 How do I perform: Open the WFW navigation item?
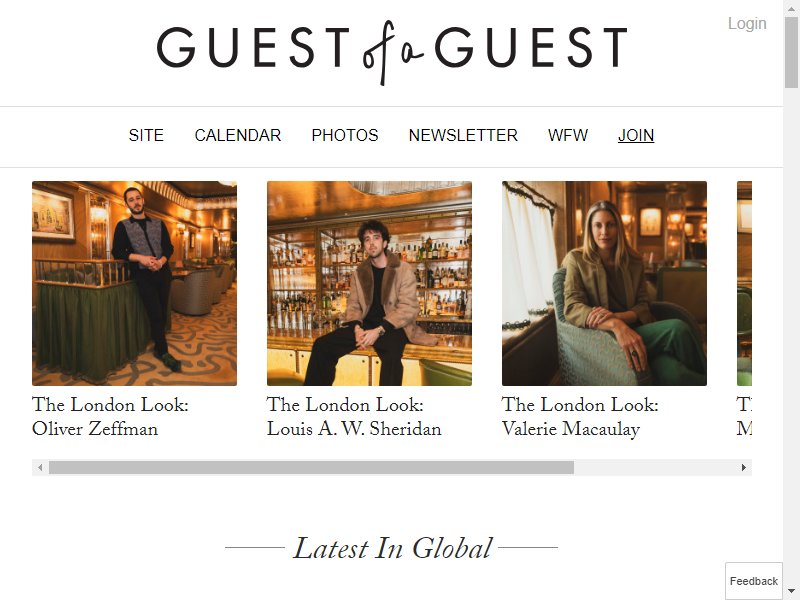[x=568, y=135]
